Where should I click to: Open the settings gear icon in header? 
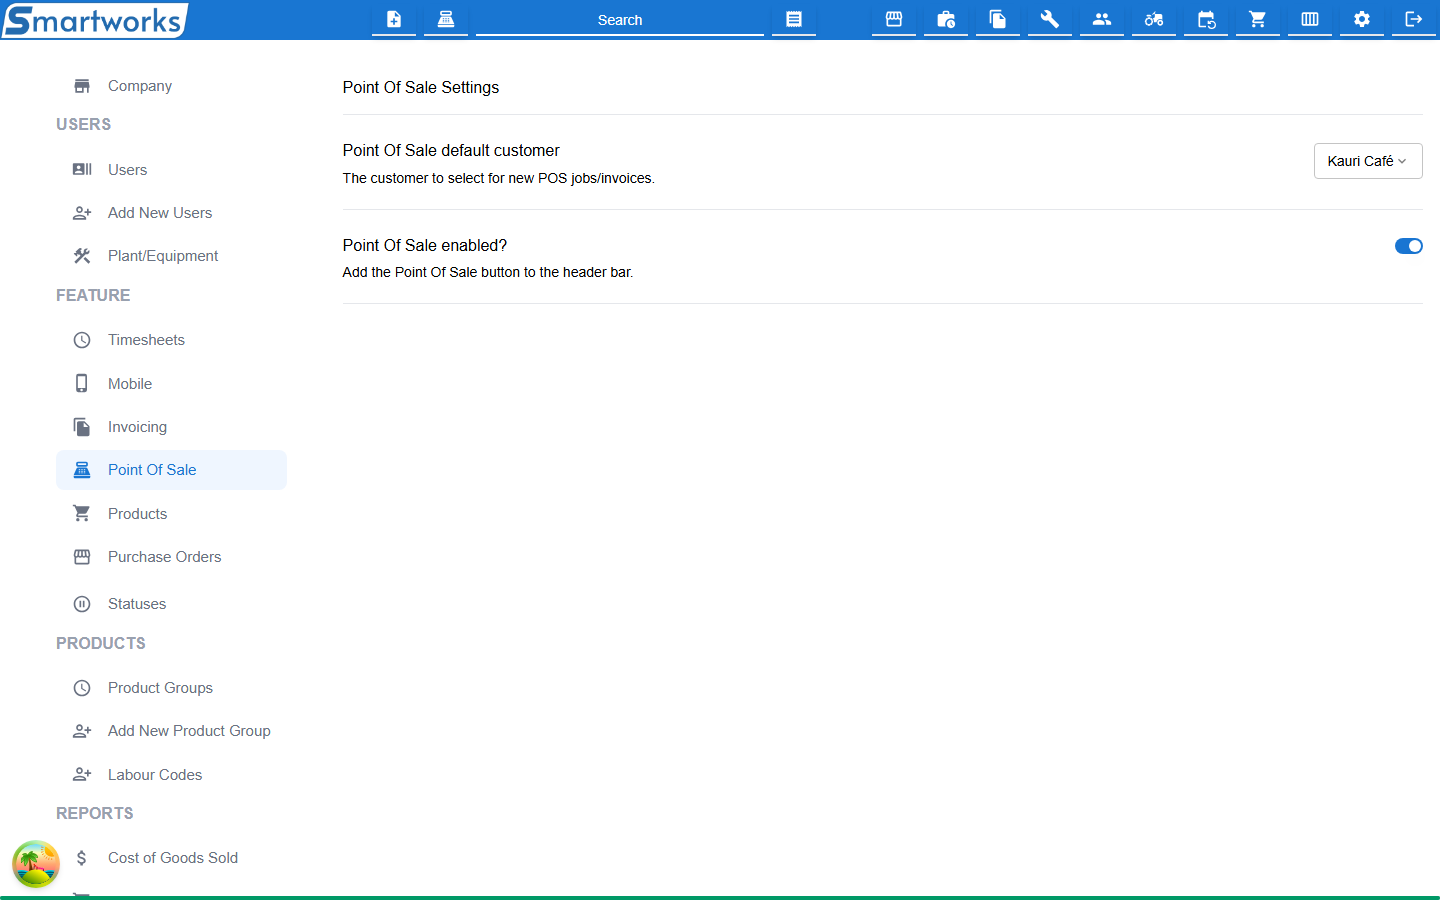(1362, 19)
